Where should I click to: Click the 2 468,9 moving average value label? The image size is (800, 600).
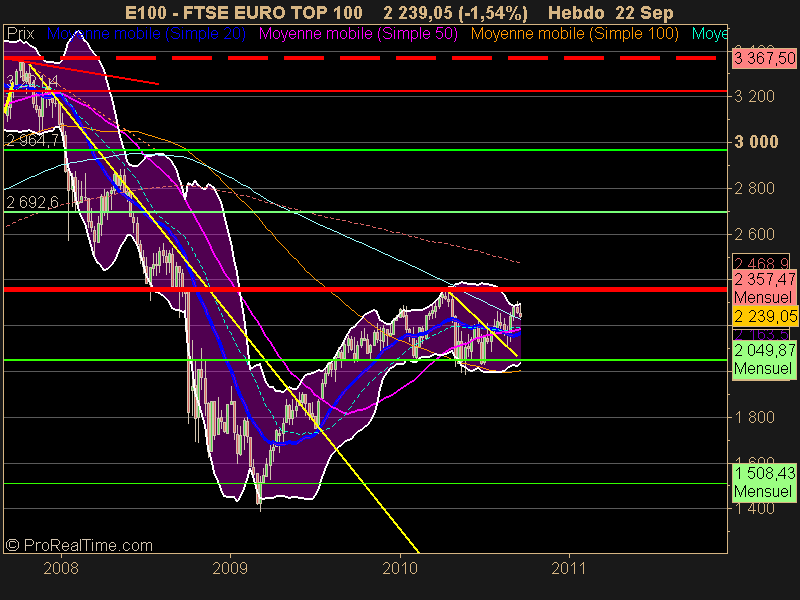click(x=761, y=263)
